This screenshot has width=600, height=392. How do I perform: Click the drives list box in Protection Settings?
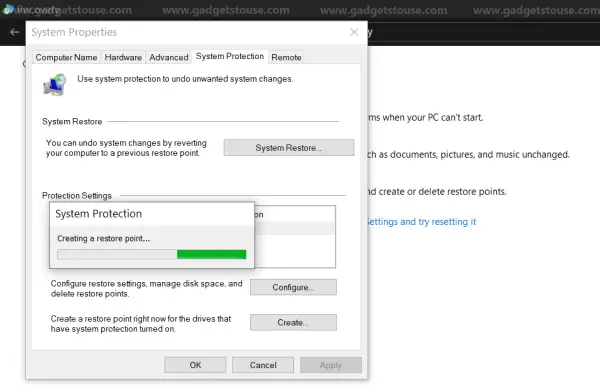point(295,237)
